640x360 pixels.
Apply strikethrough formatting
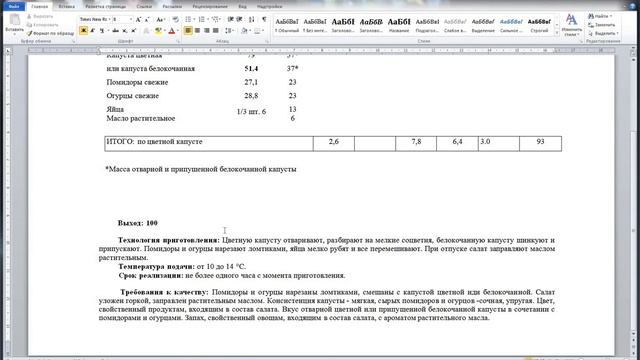[x=116, y=31]
